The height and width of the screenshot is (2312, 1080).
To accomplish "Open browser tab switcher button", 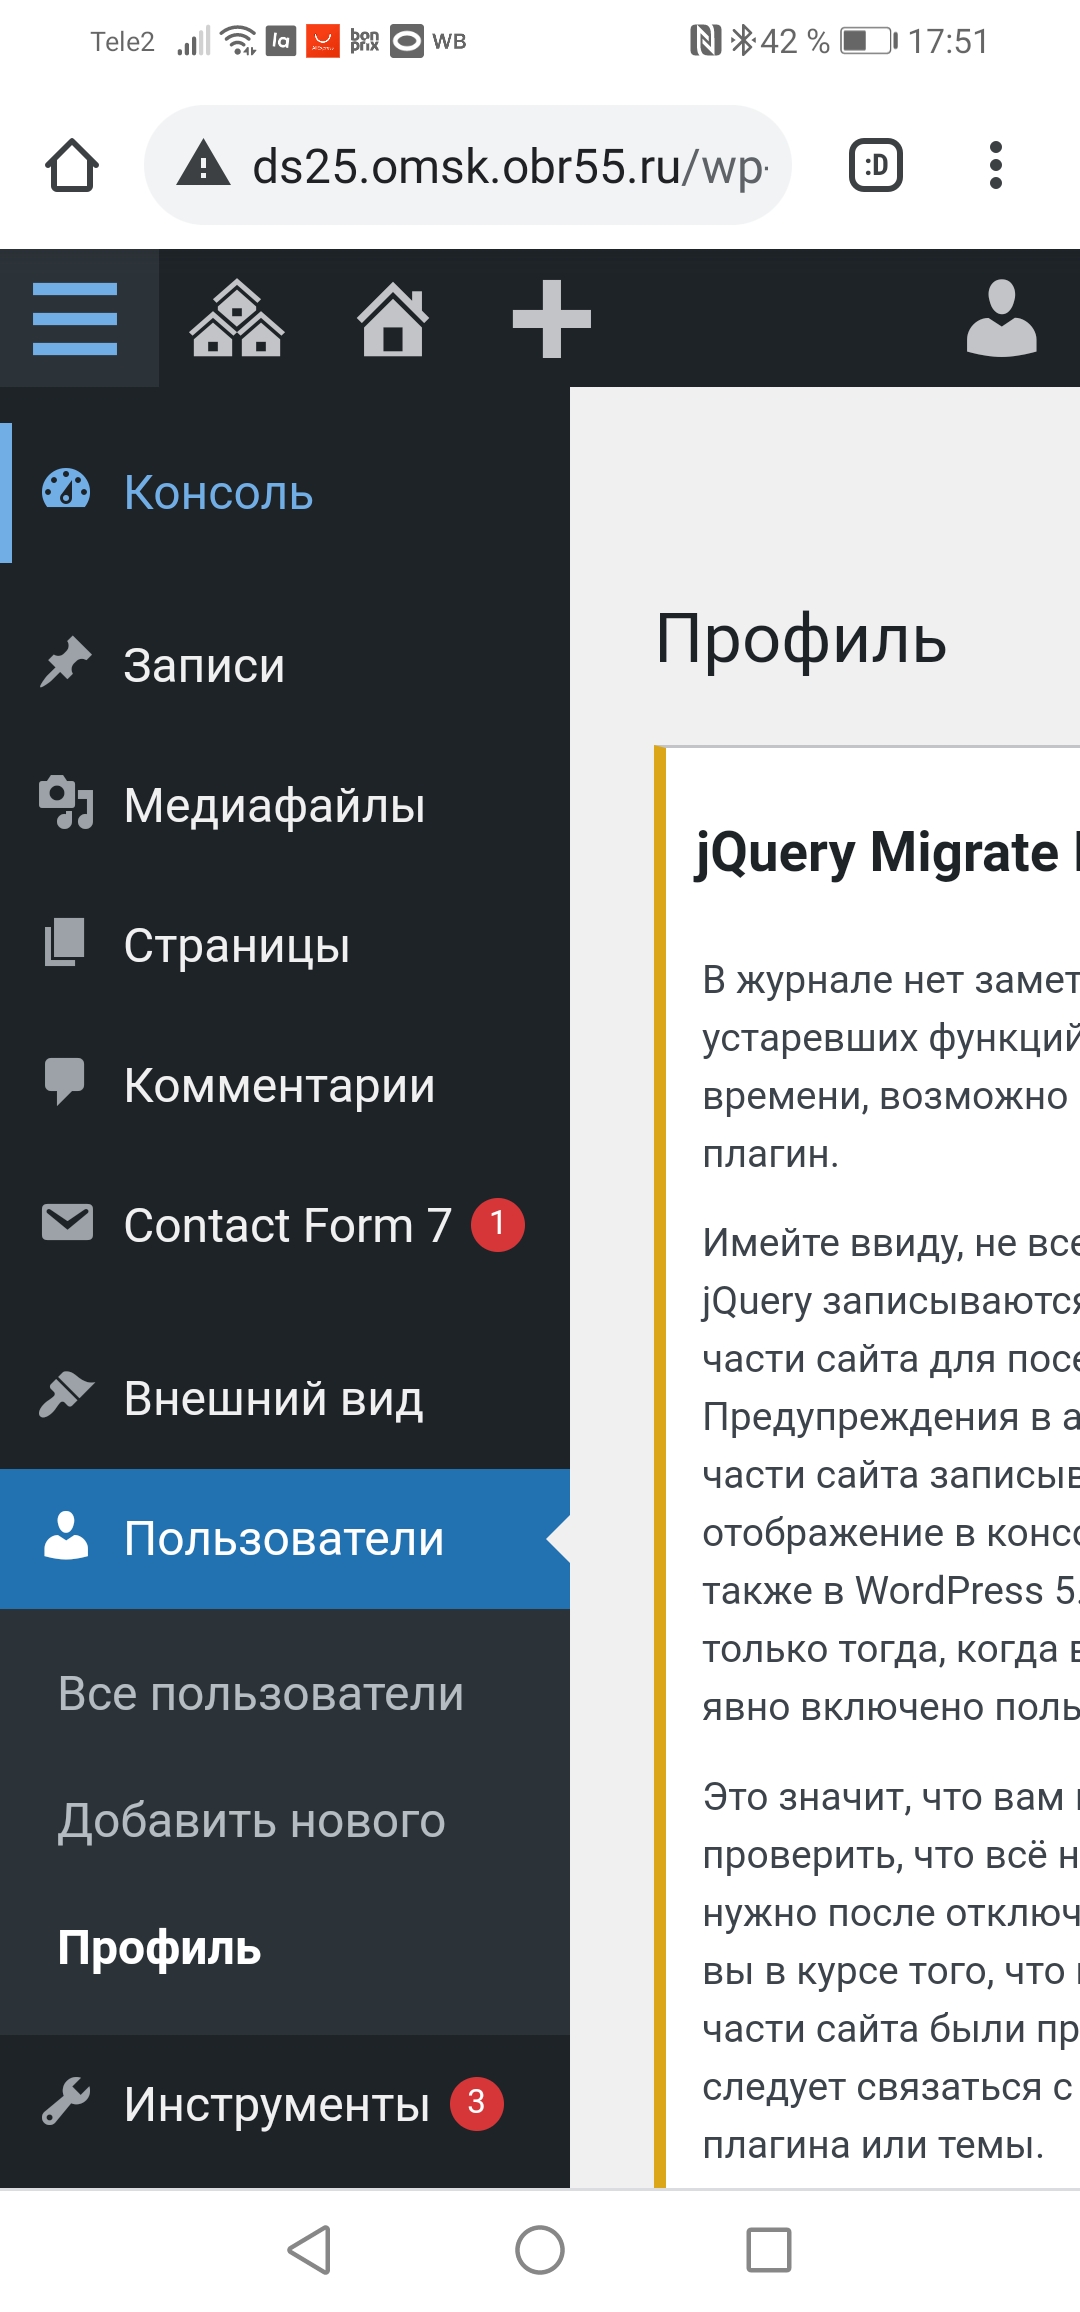I will pos(875,165).
